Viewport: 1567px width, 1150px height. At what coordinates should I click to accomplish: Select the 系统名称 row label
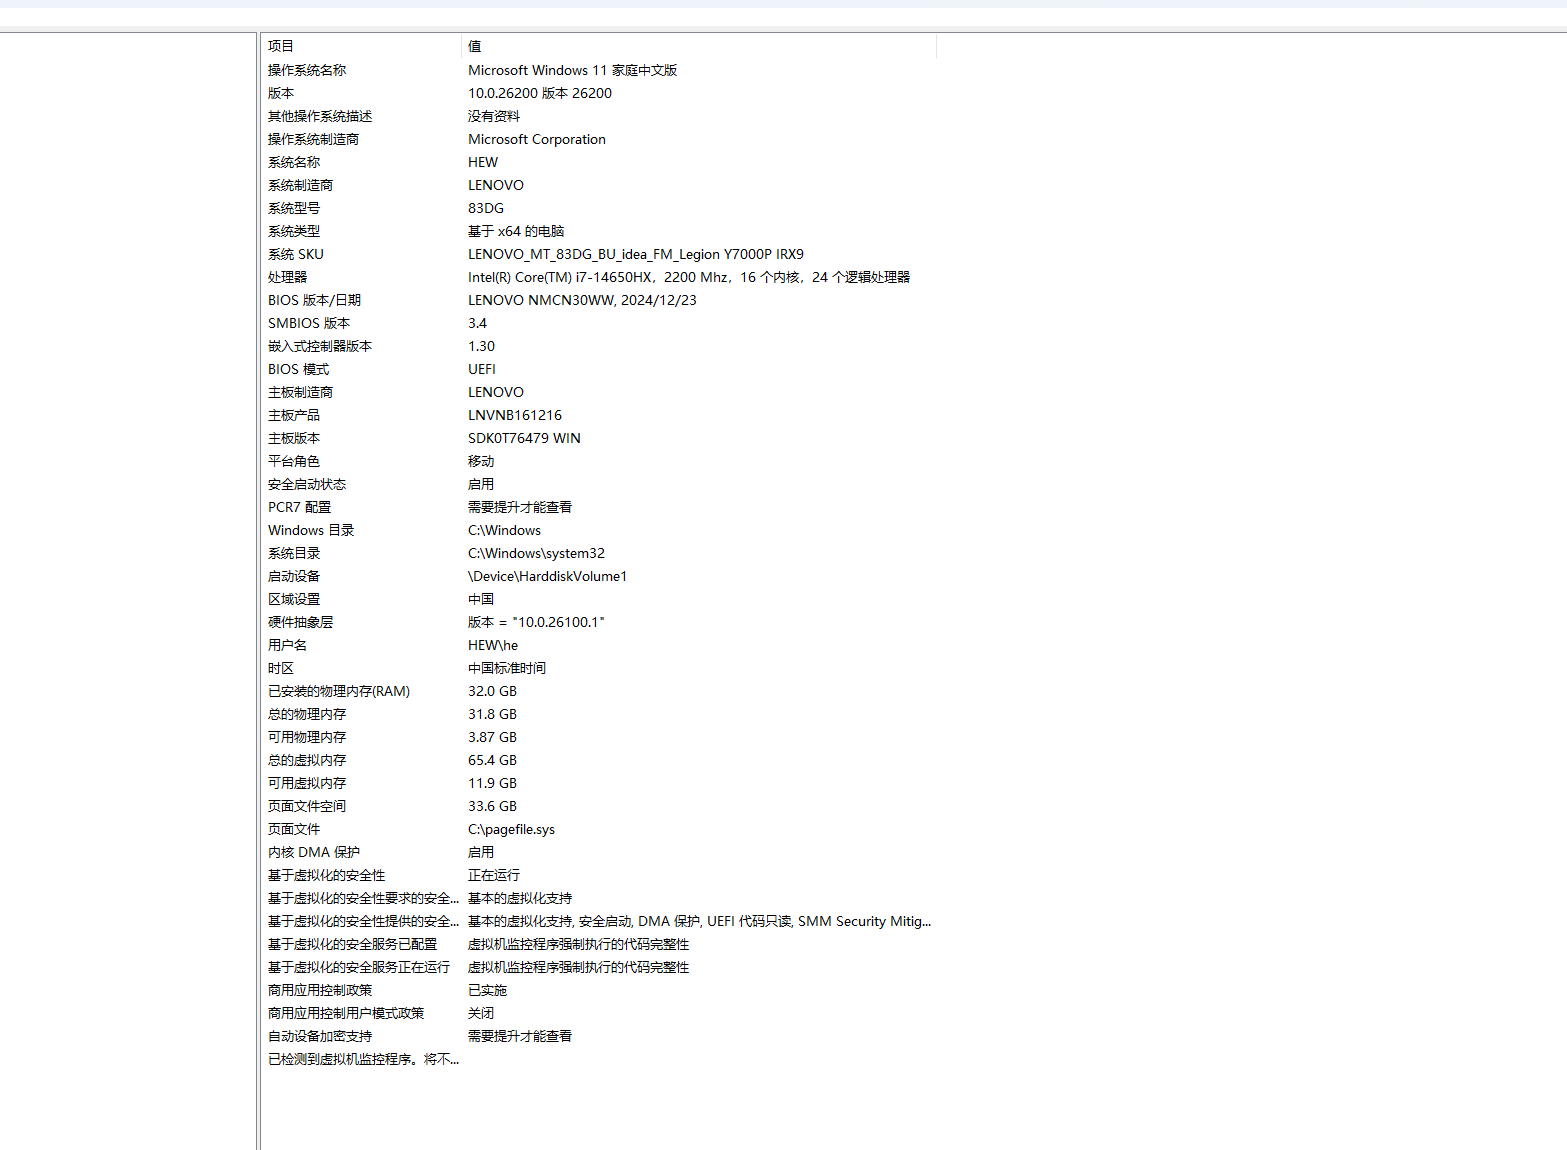[294, 162]
